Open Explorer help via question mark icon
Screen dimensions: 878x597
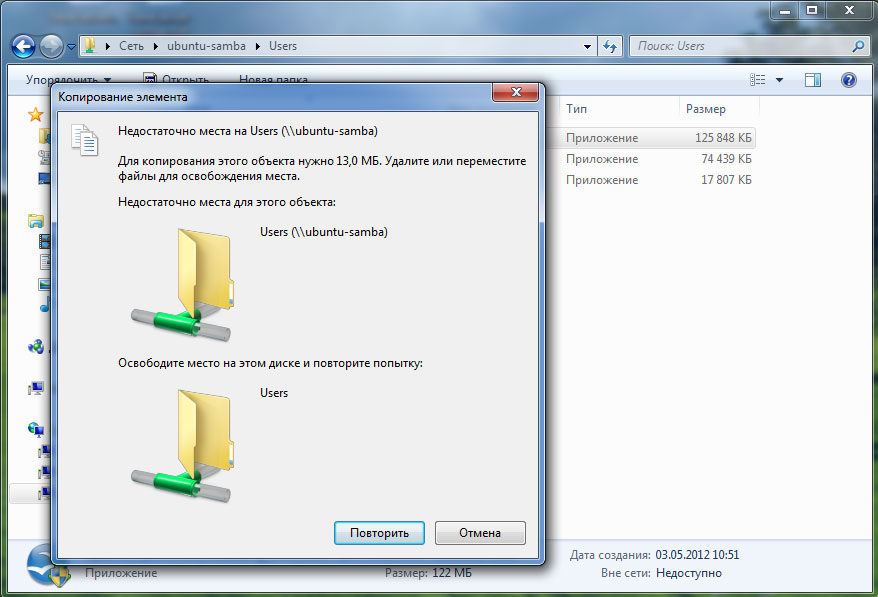[x=849, y=80]
